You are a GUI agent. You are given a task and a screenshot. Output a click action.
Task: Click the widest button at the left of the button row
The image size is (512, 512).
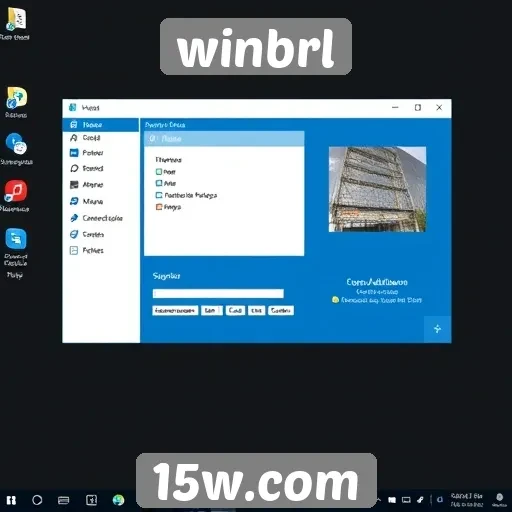175,311
